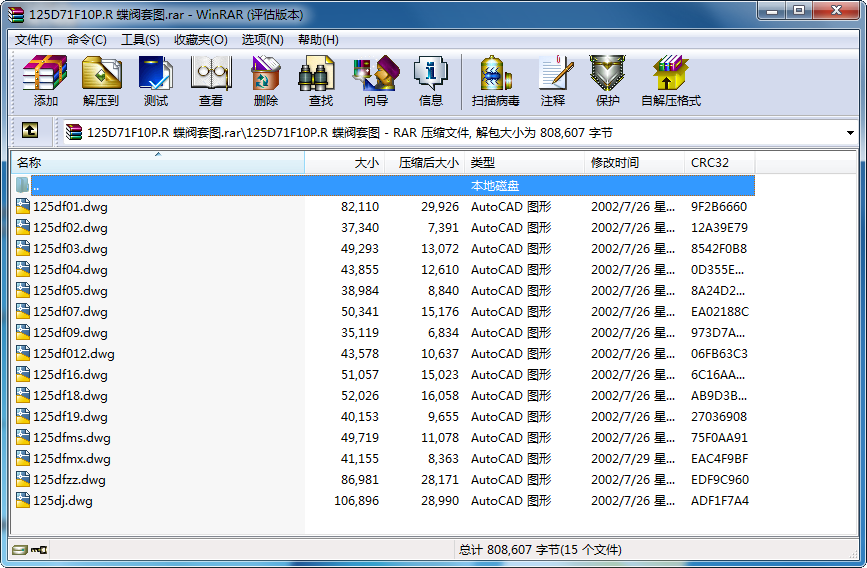Select file 125df02.dwg
This screenshot has height=568, width=867.
(70, 227)
